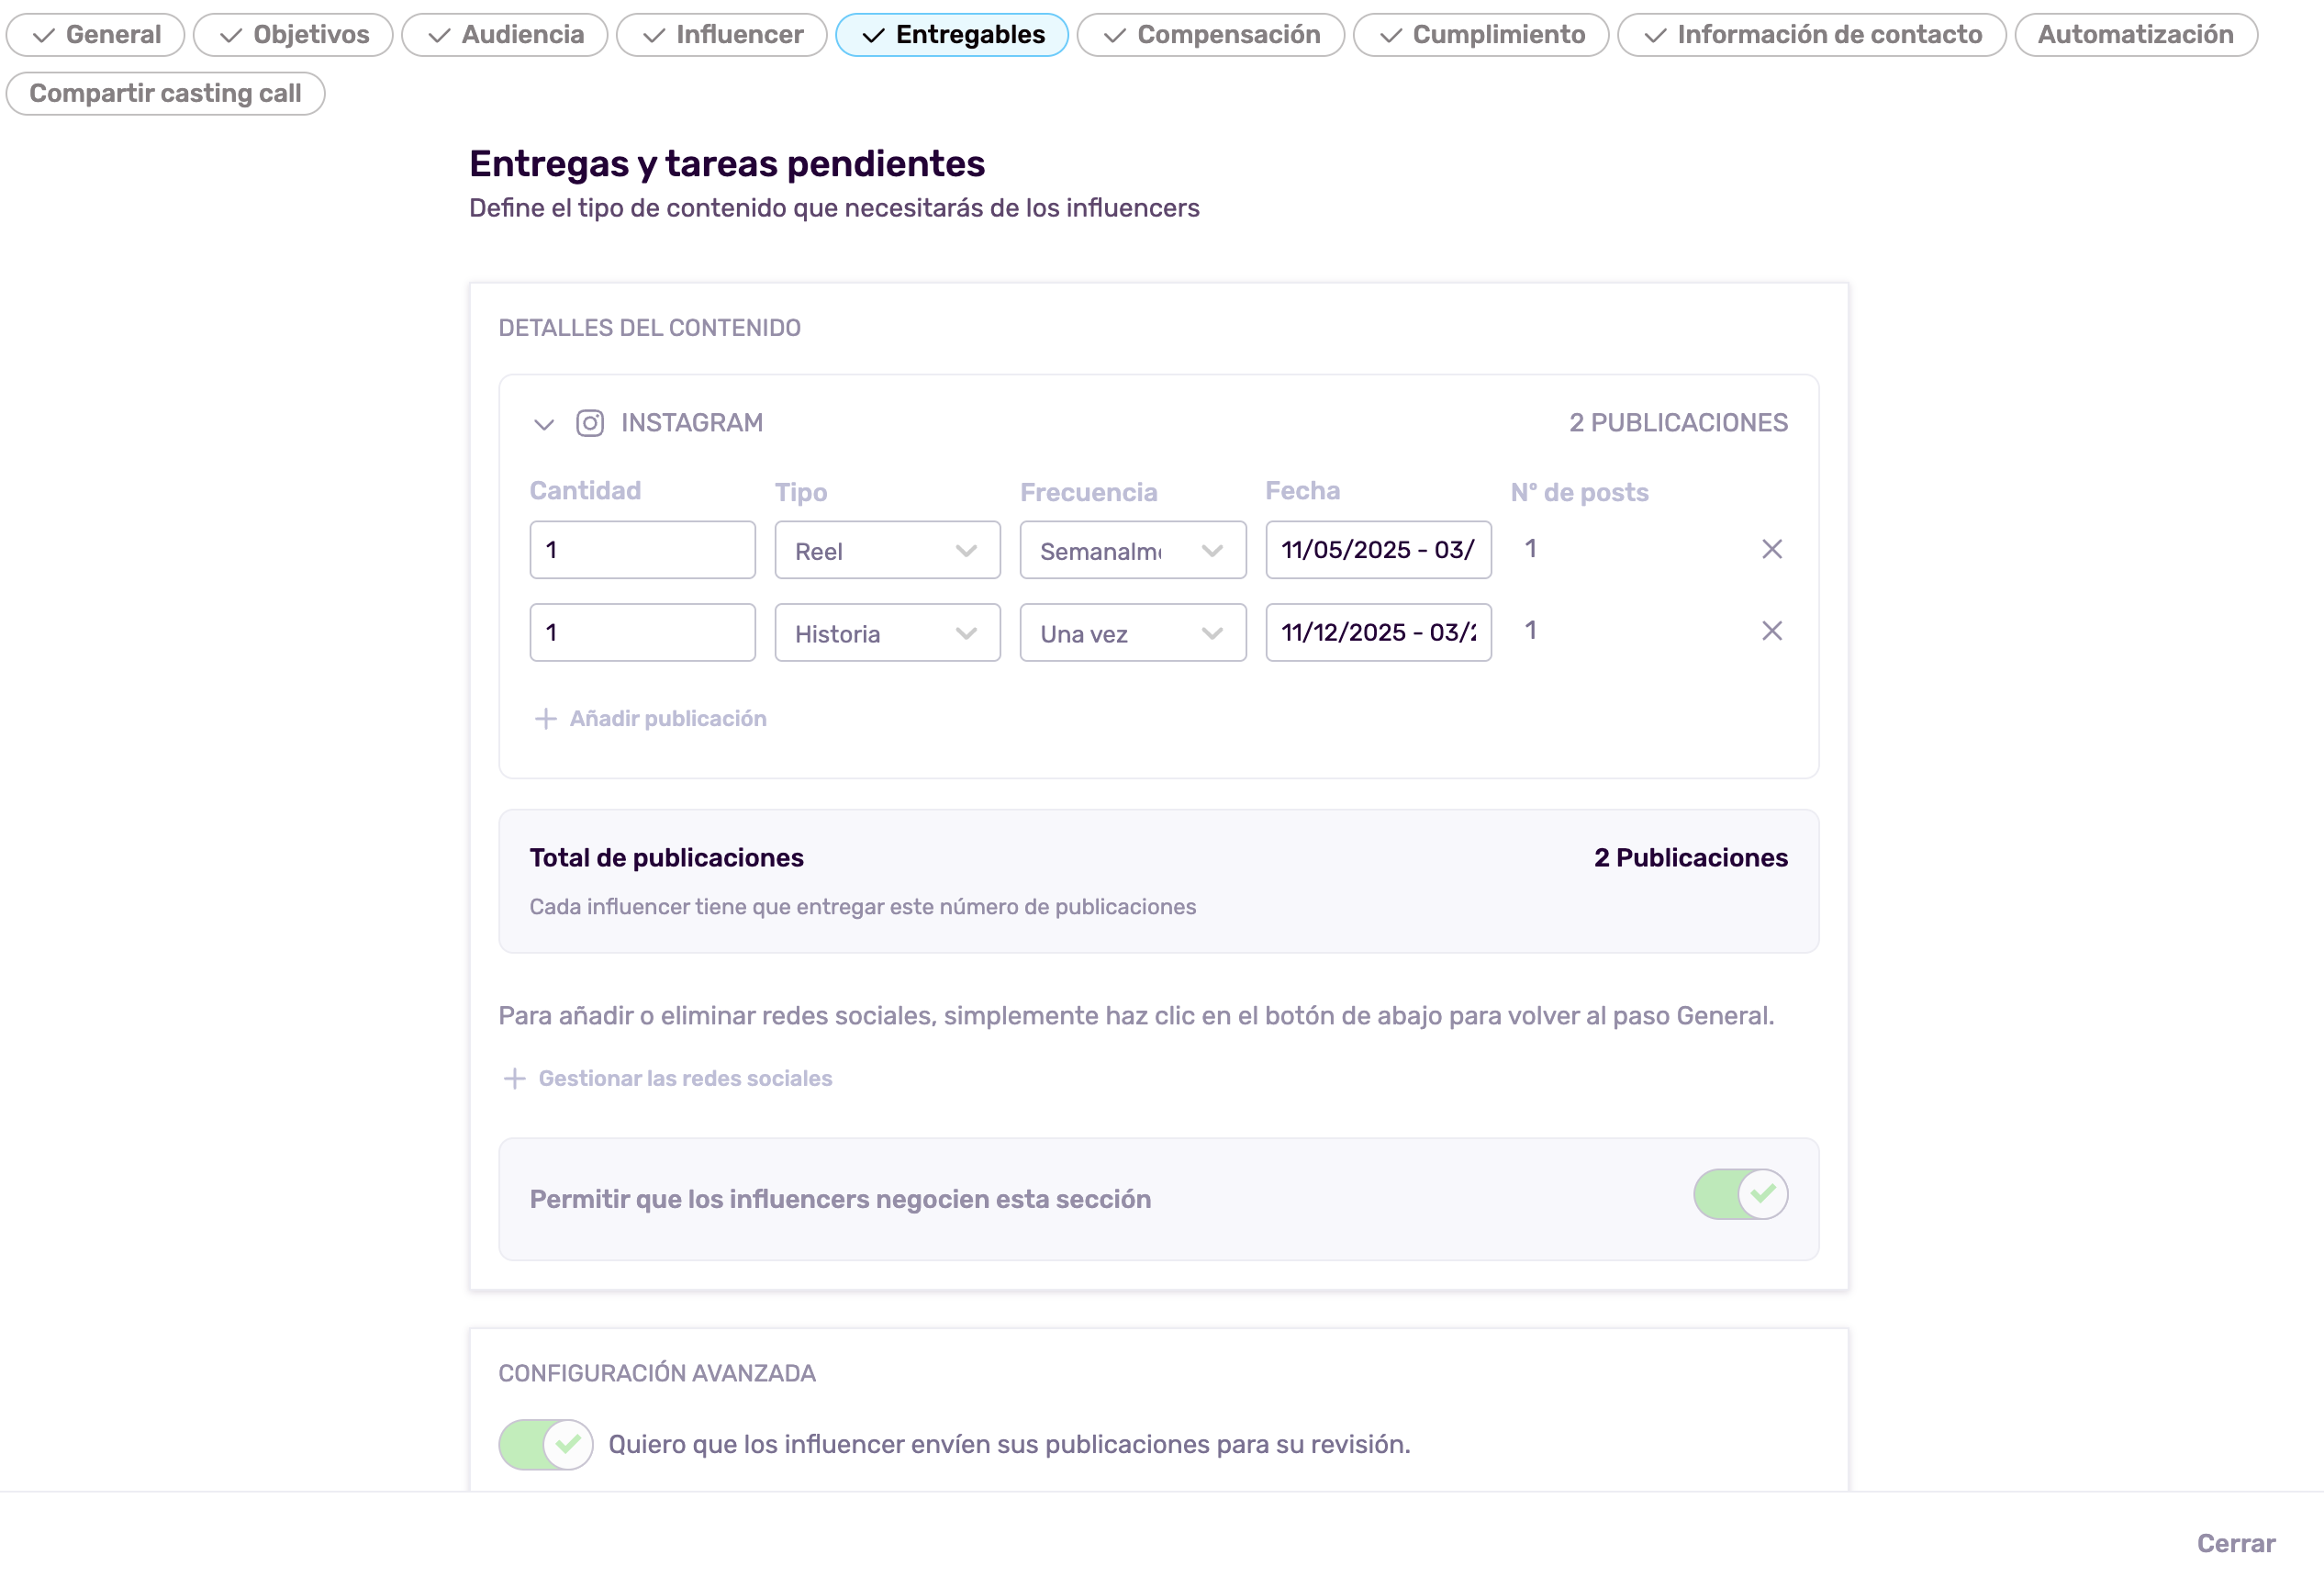Screen dimensions: 2324x1577
Task: Toggle off influencer negotiation for this section
Action: (x=1740, y=1194)
